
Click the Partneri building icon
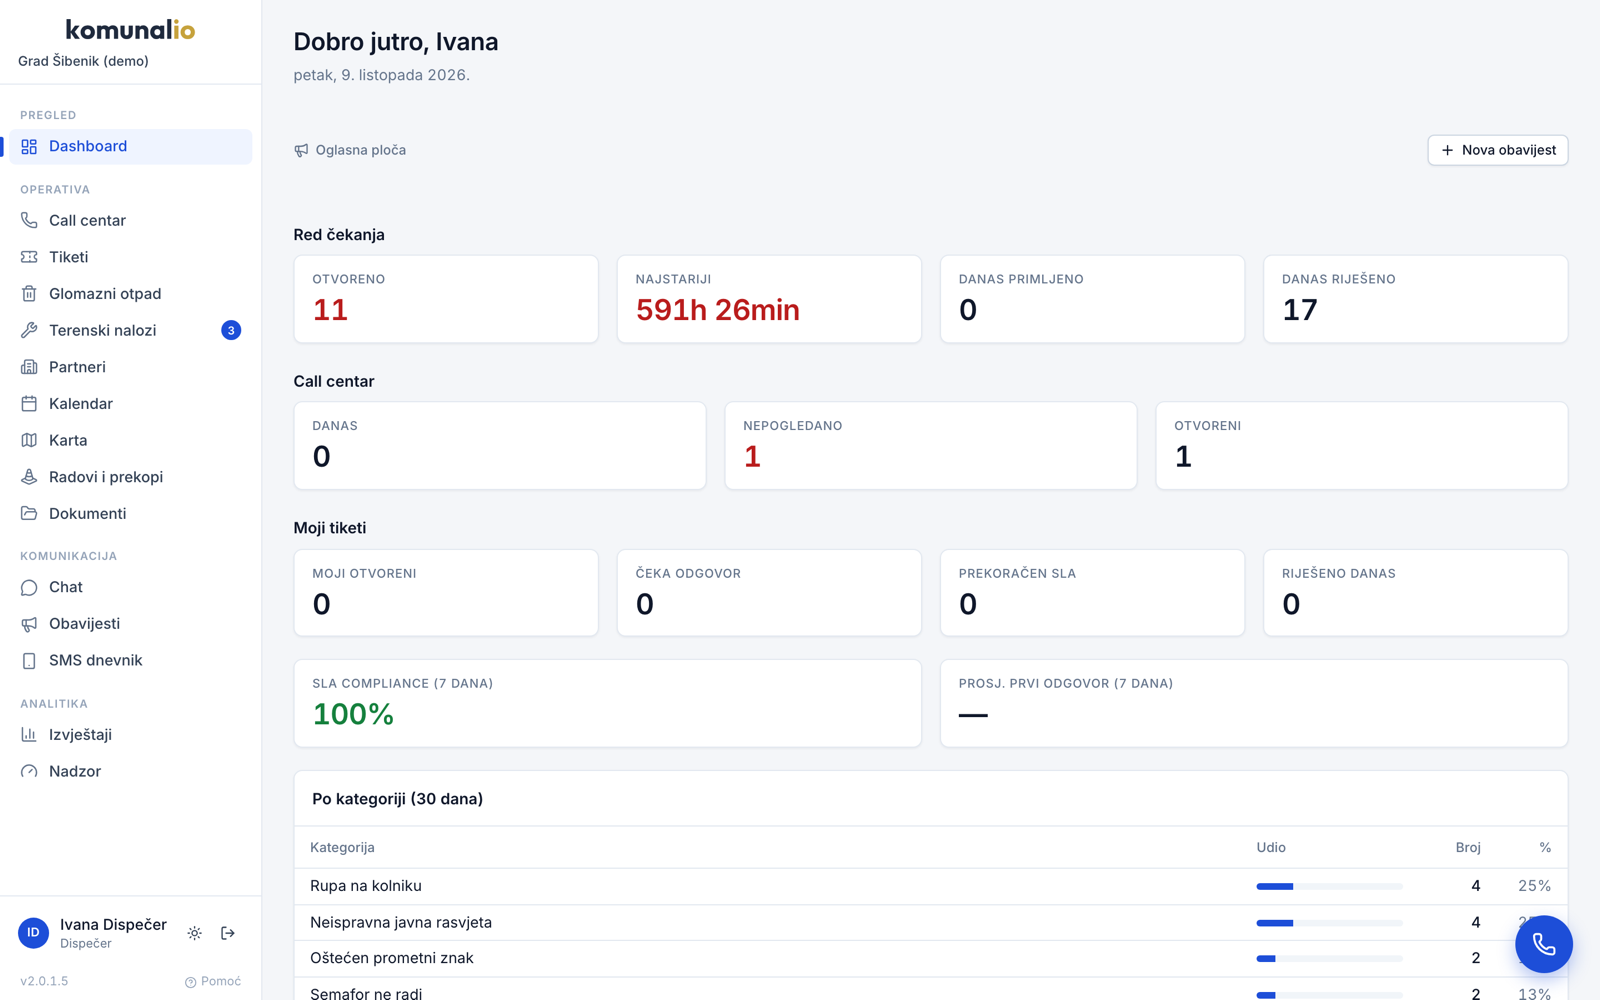(29, 367)
